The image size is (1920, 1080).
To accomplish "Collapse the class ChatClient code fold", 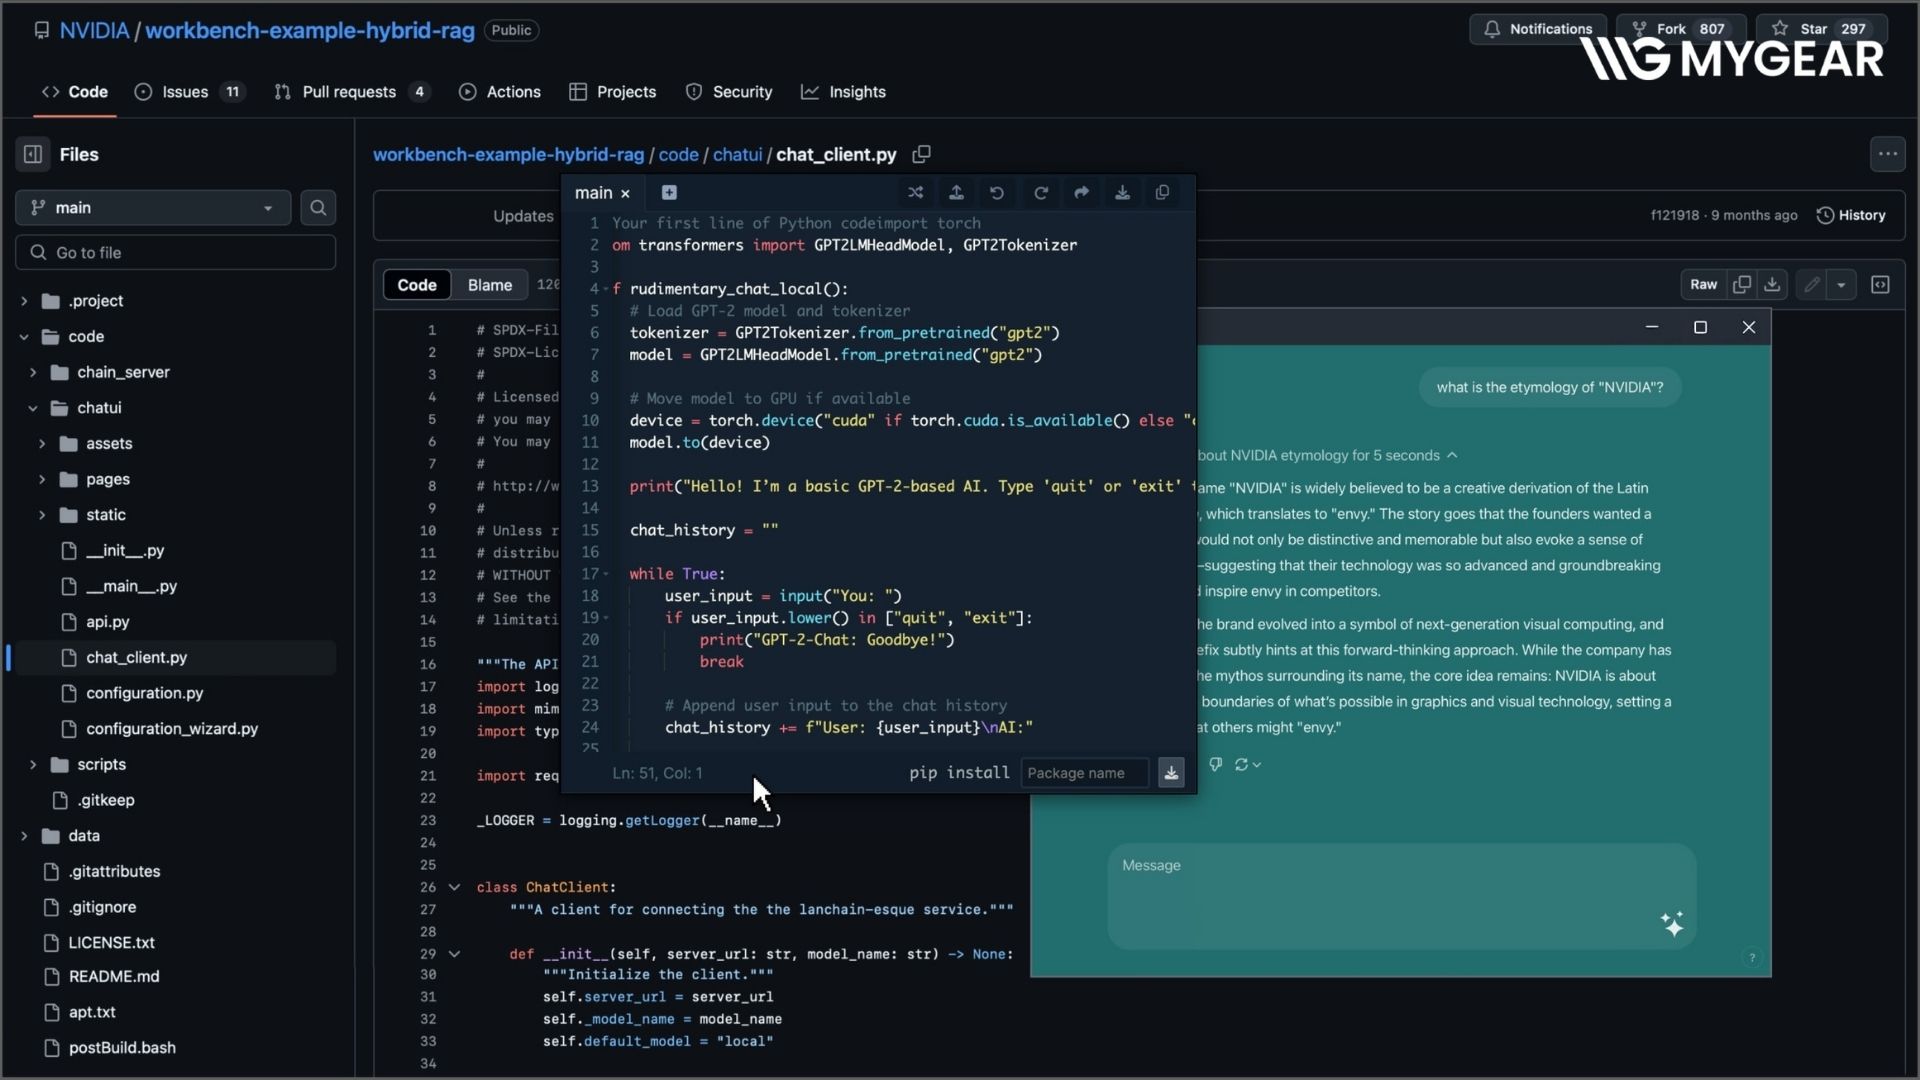I will pos(454,887).
